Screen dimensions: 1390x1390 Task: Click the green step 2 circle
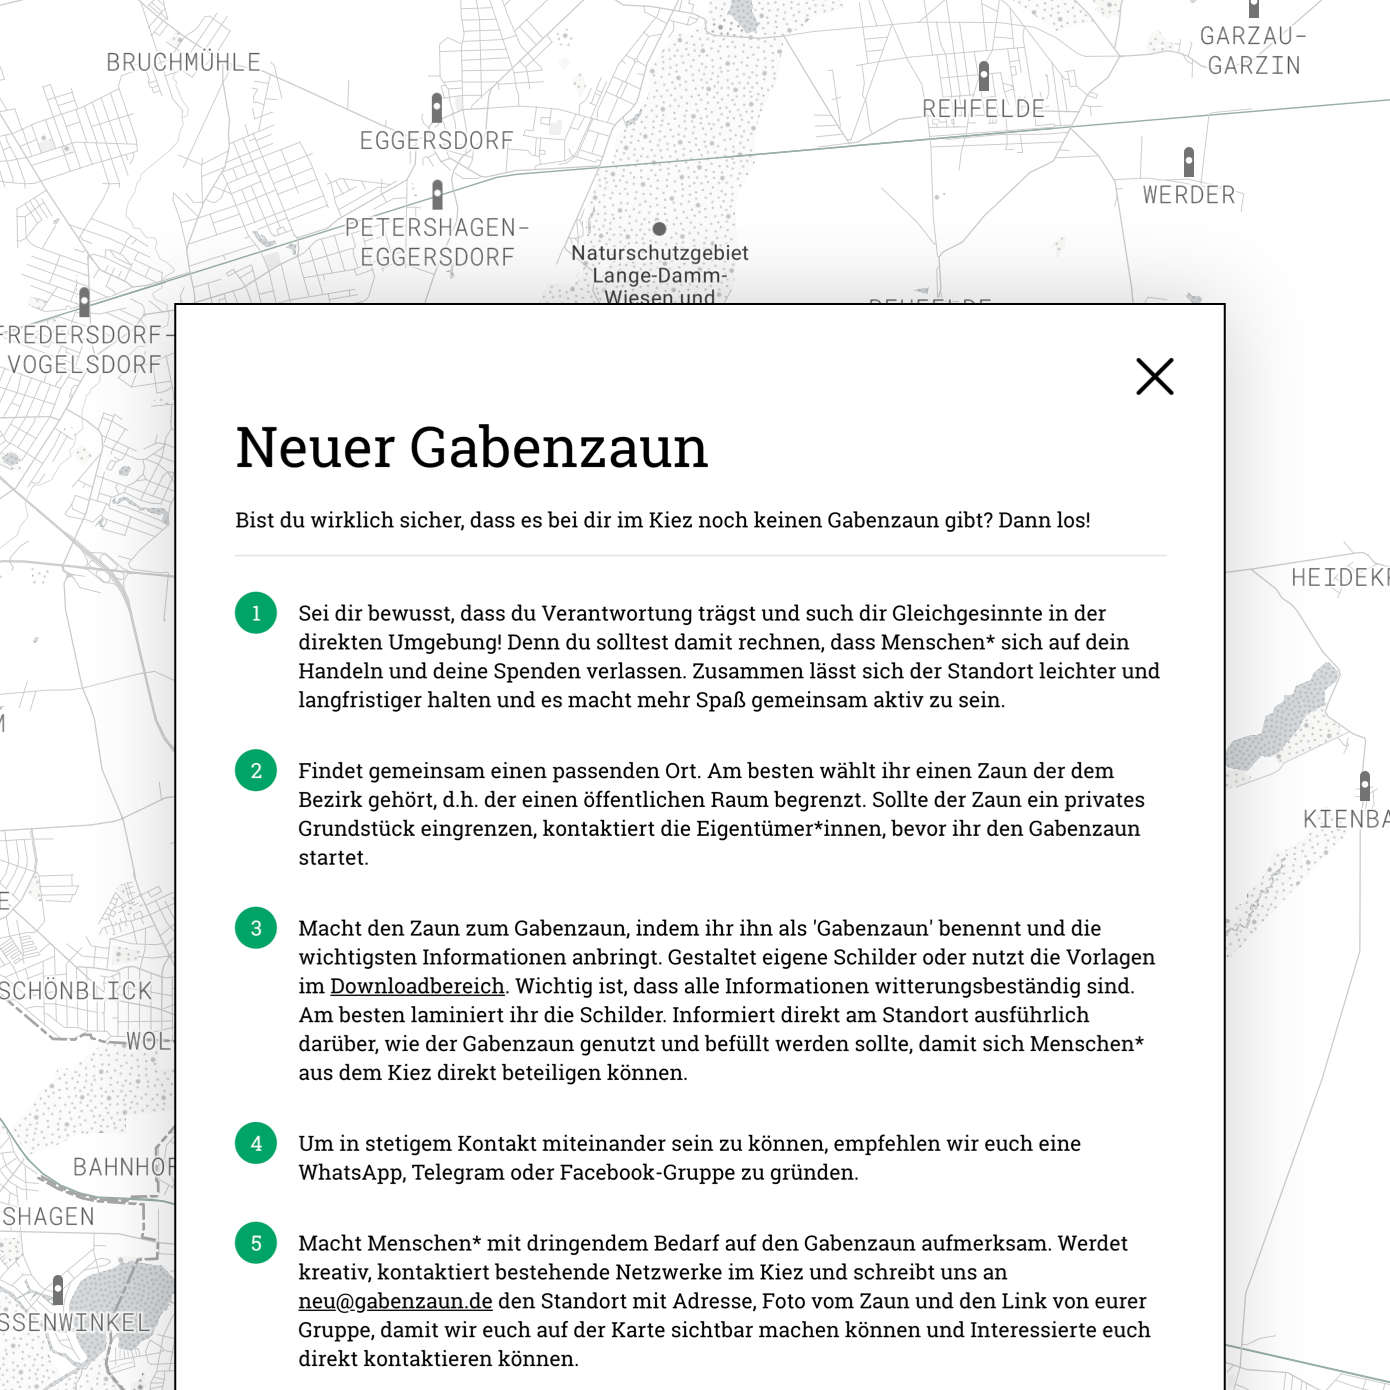coord(256,770)
